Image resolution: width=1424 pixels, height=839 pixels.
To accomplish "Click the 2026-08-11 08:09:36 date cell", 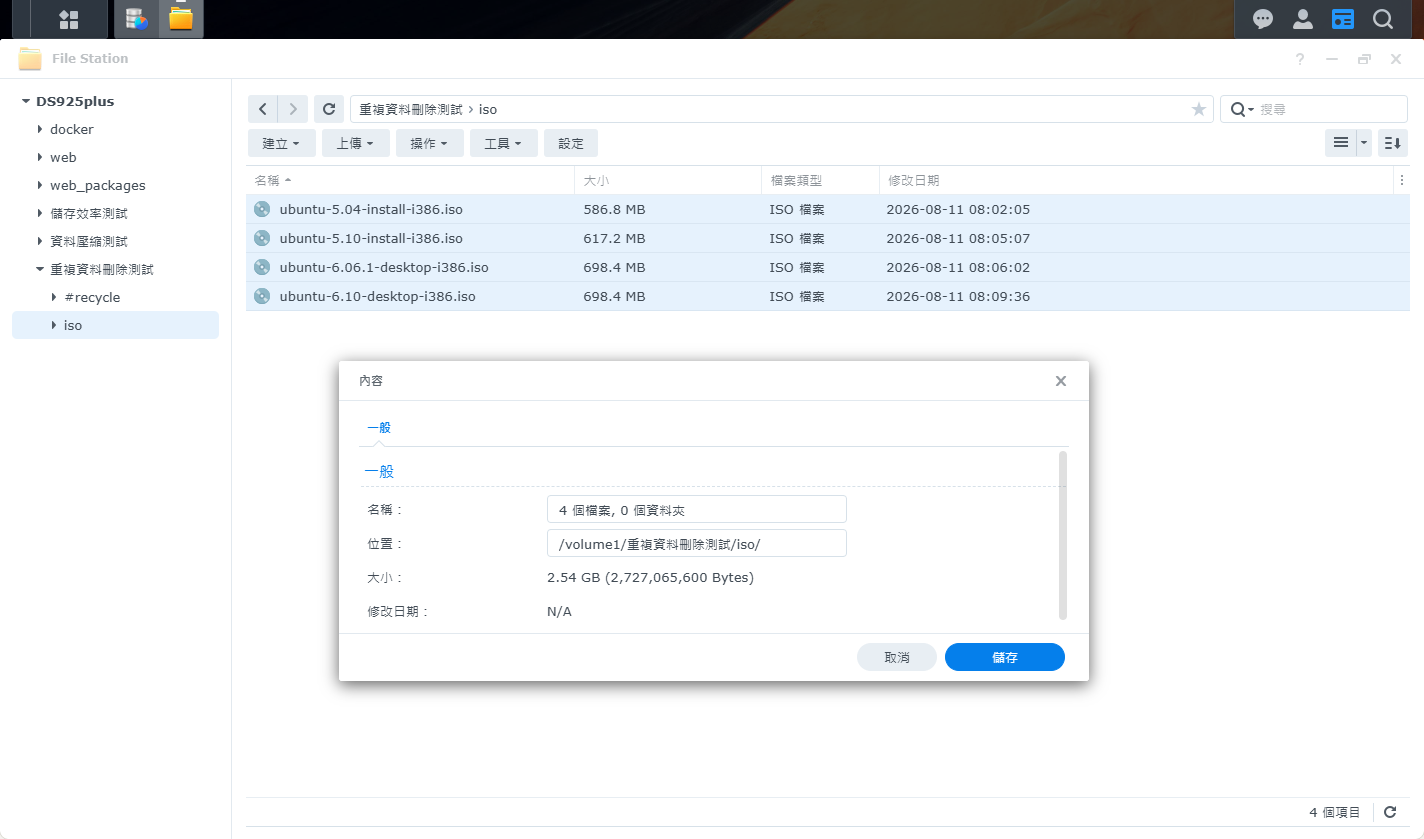I will click(958, 296).
